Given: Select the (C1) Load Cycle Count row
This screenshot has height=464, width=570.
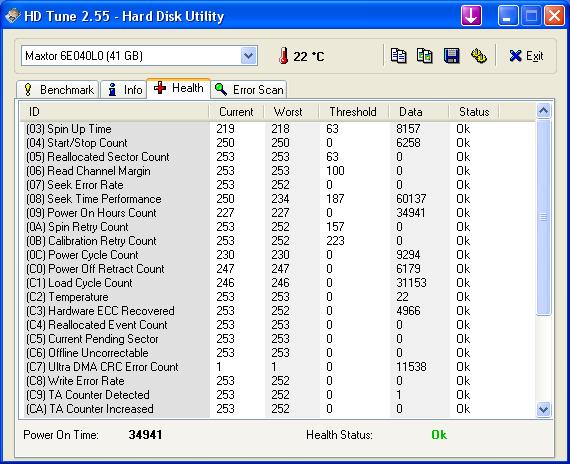Looking at the screenshot, I should tap(278, 283).
